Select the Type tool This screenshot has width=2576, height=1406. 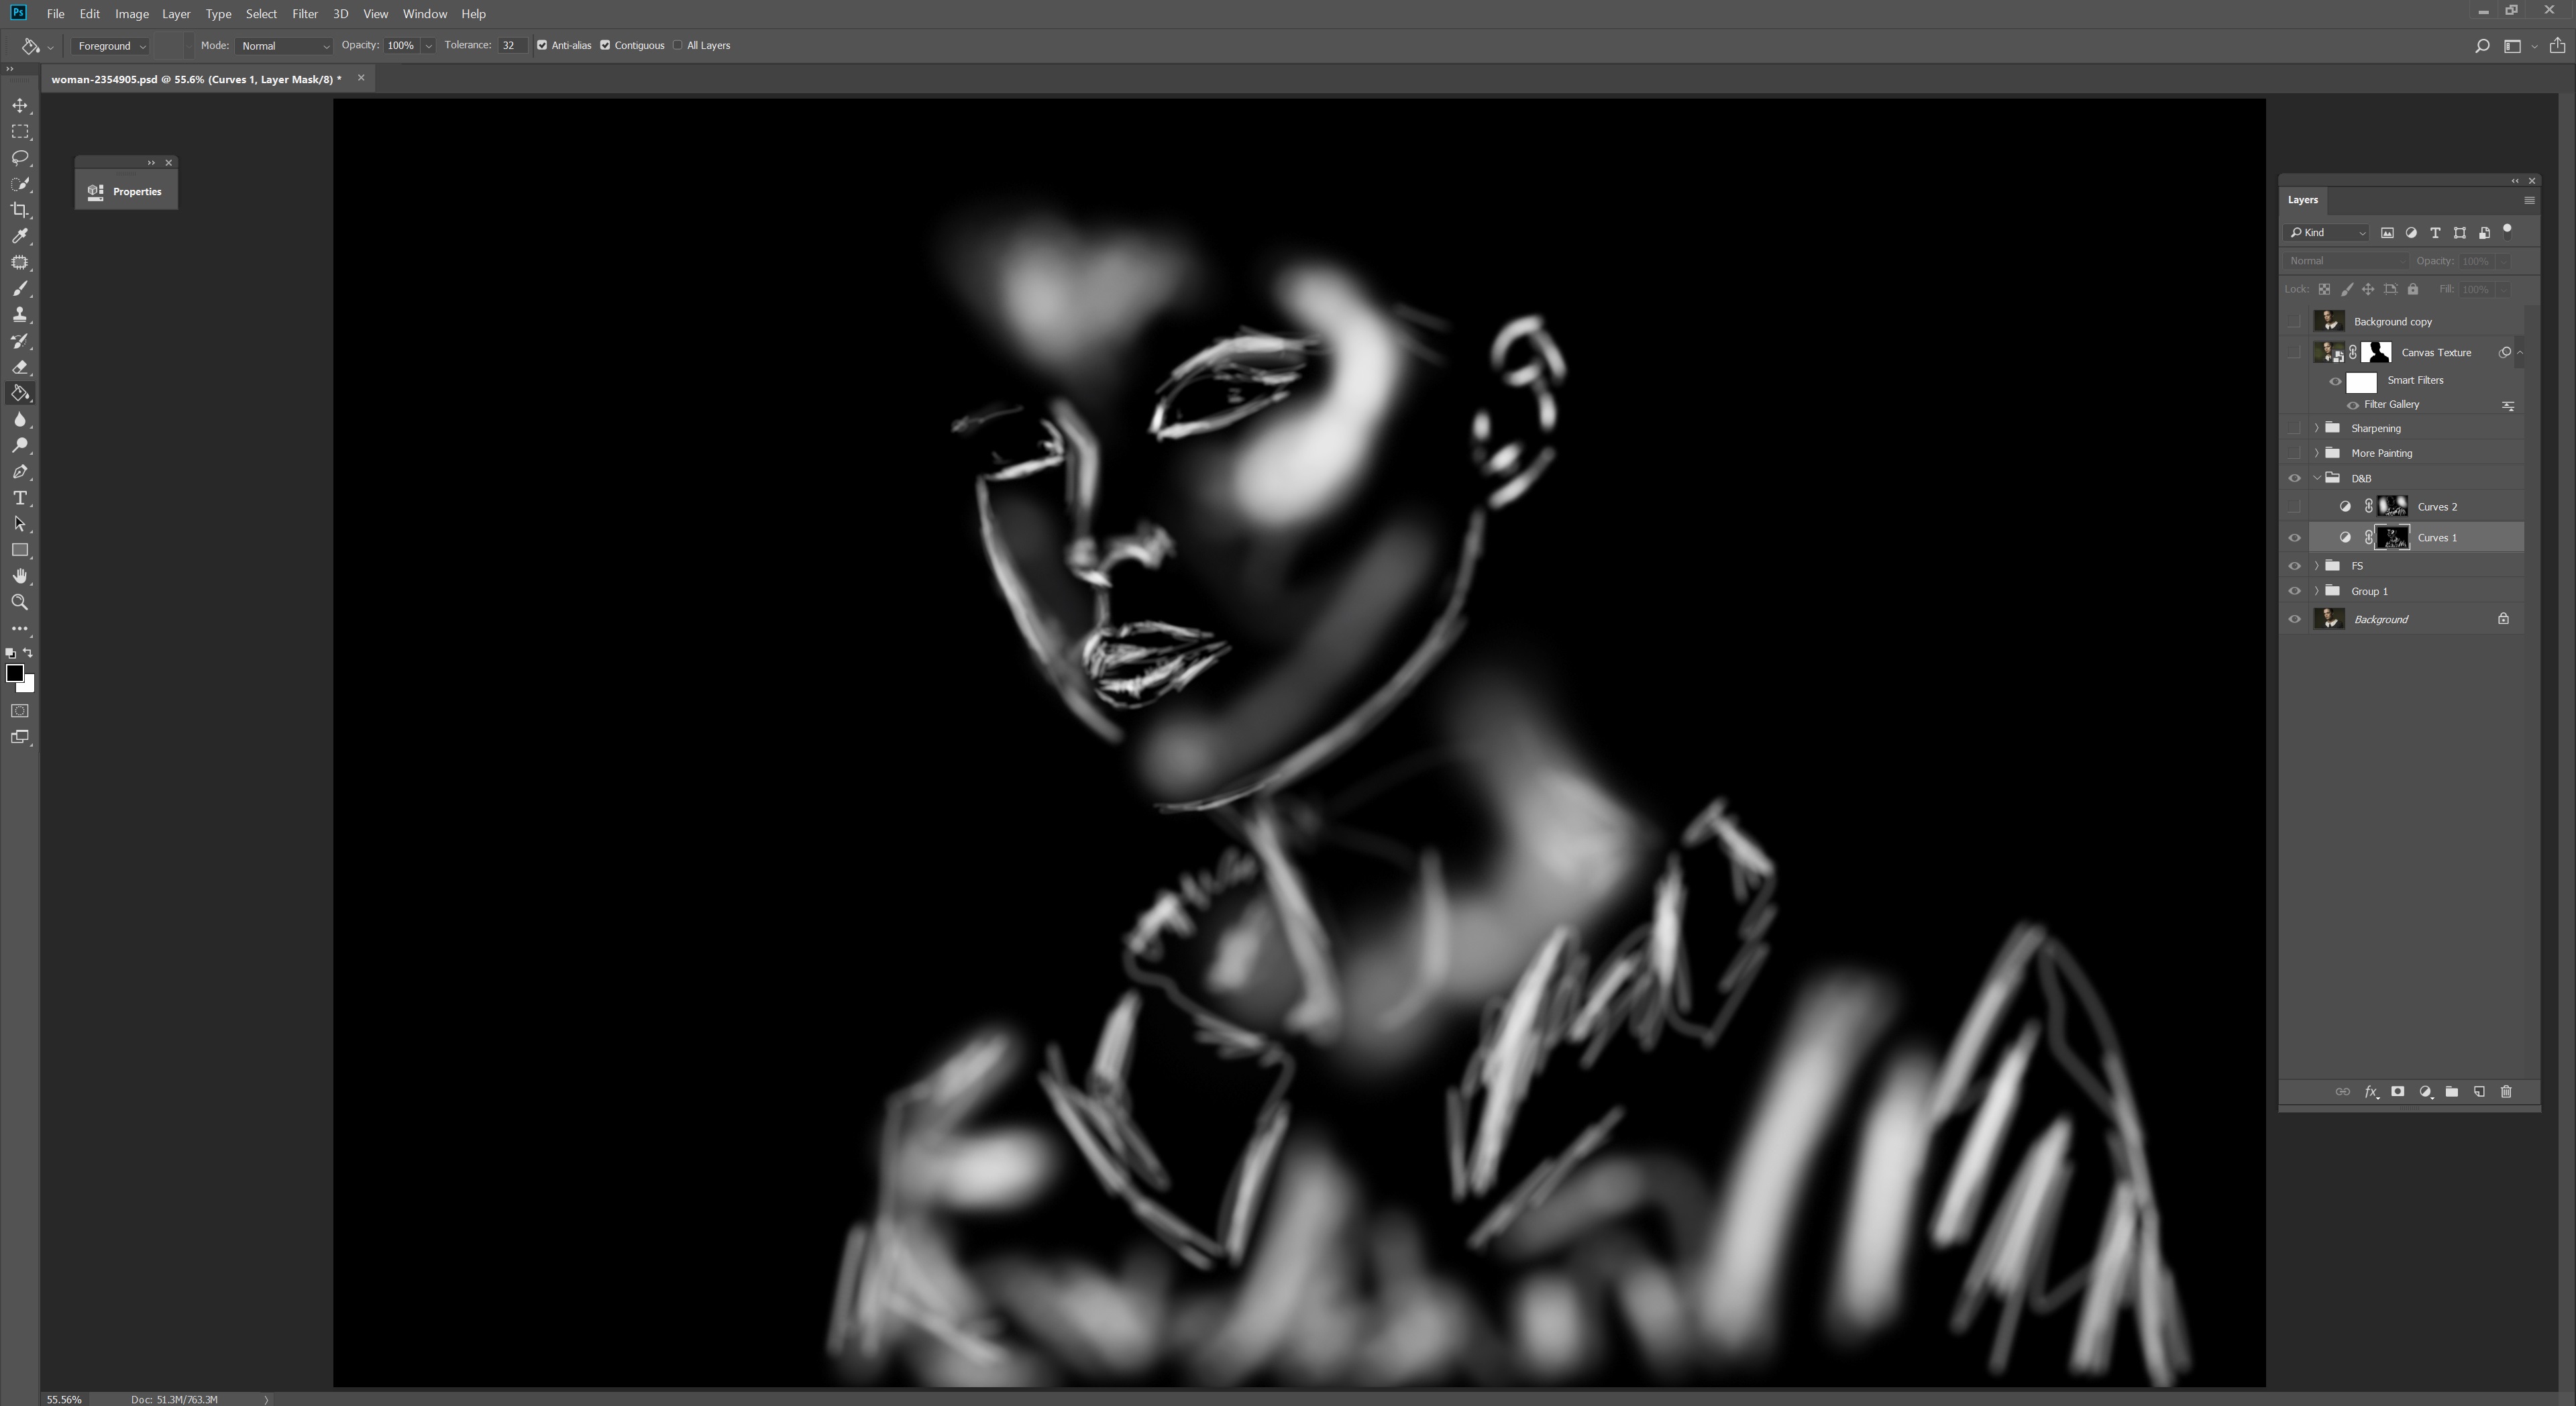[x=20, y=498]
